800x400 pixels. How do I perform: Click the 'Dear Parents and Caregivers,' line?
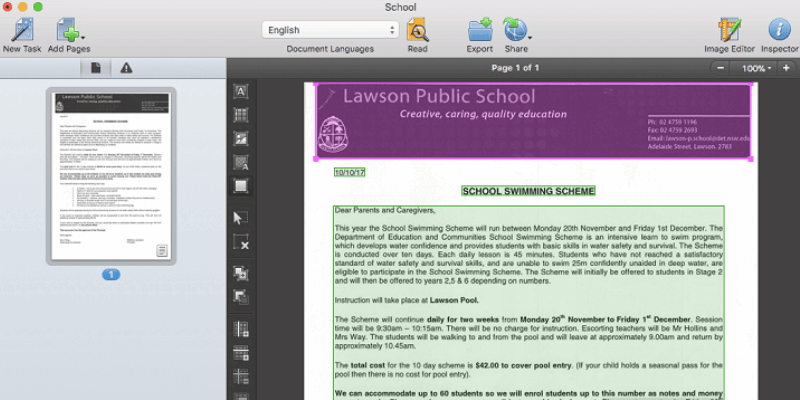(385, 210)
